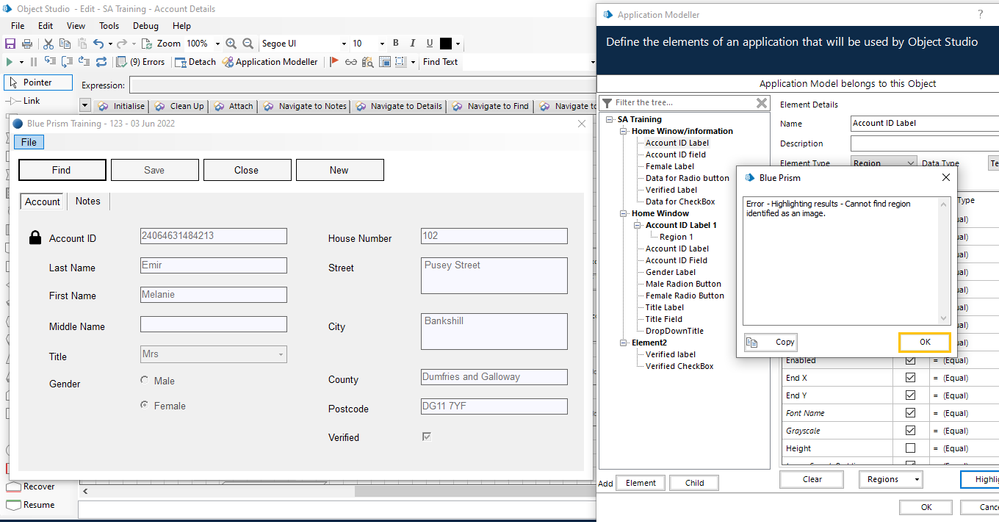
Task: Click the zoom in magnifier icon
Action: point(231,44)
